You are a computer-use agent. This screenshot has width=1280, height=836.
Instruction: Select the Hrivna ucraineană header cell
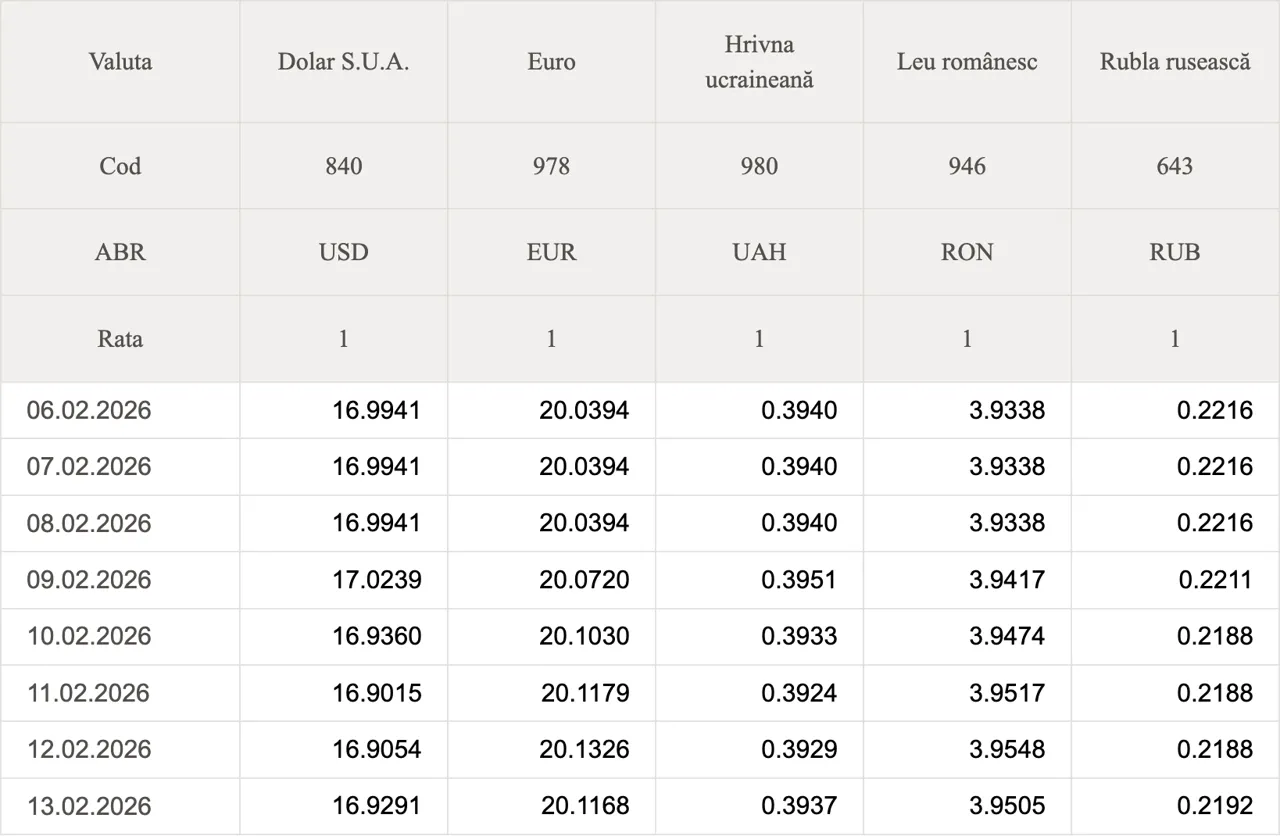click(759, 62)
